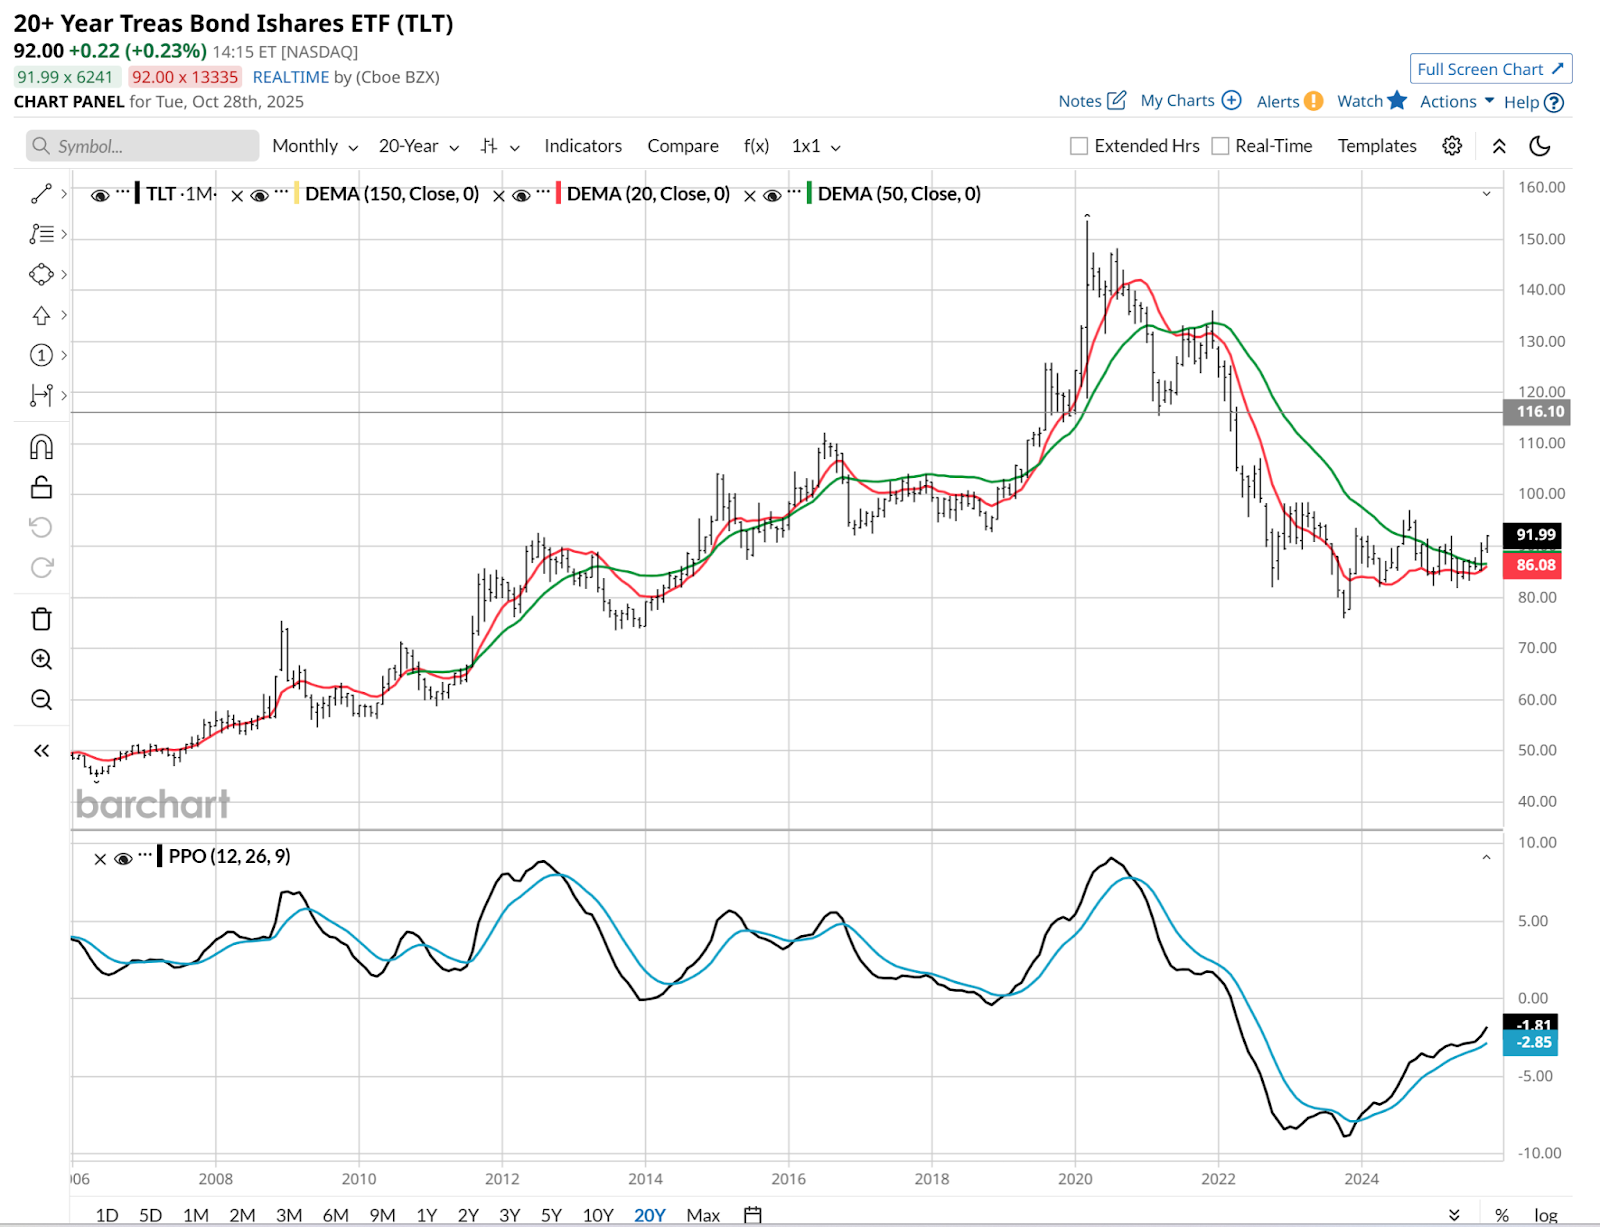Open the Indicators menu
1600x1227 pixels.
[x=583, y=146]
